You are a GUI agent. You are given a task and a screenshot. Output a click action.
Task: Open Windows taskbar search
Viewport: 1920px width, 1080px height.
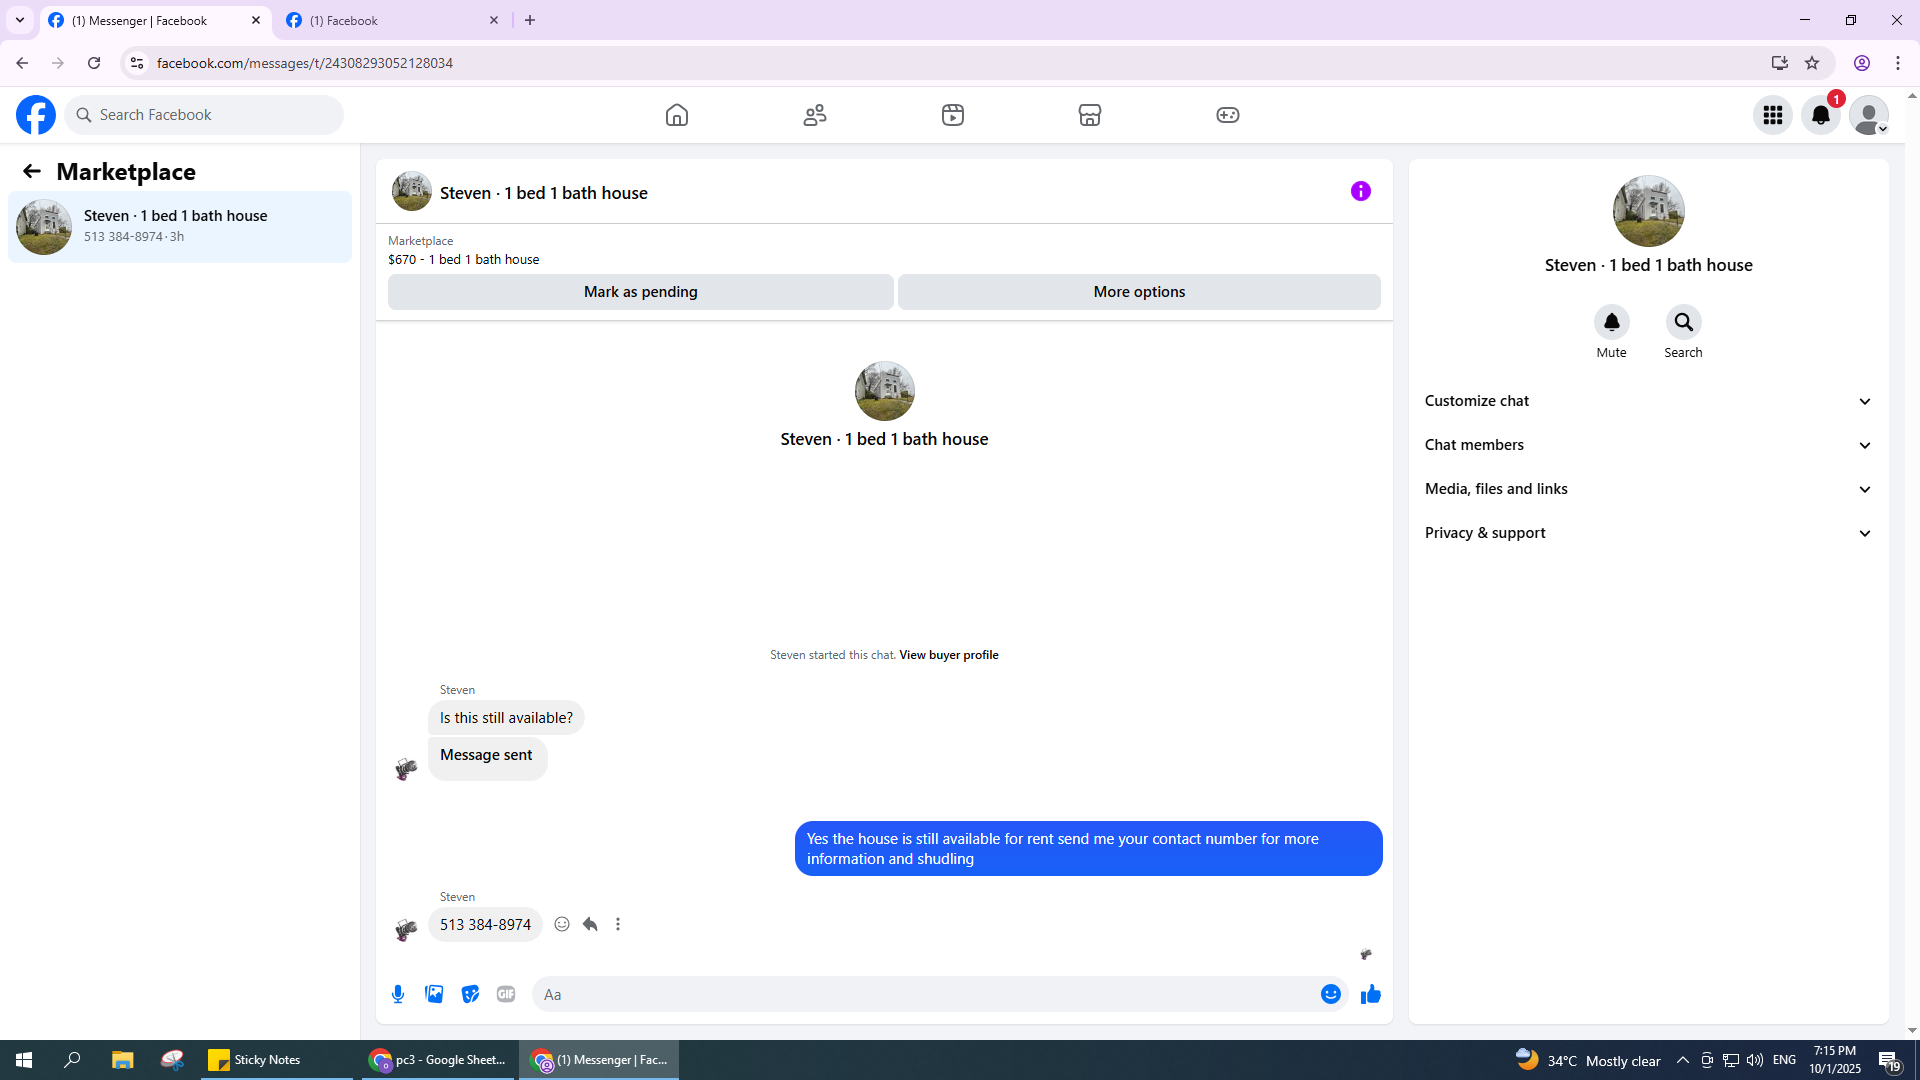72,1060
